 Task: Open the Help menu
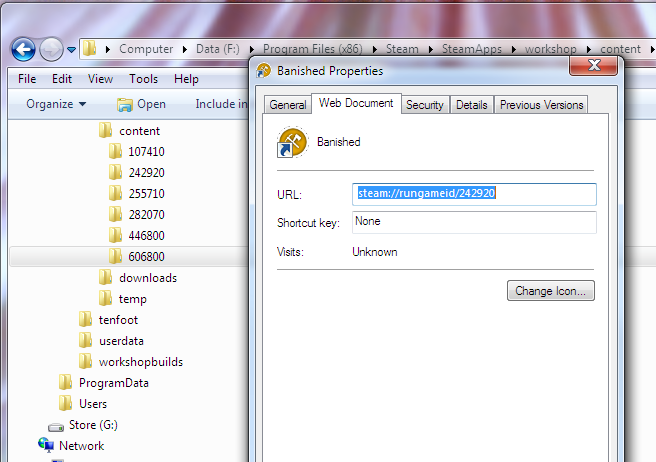pyautogui.click(x=186, y=79)
